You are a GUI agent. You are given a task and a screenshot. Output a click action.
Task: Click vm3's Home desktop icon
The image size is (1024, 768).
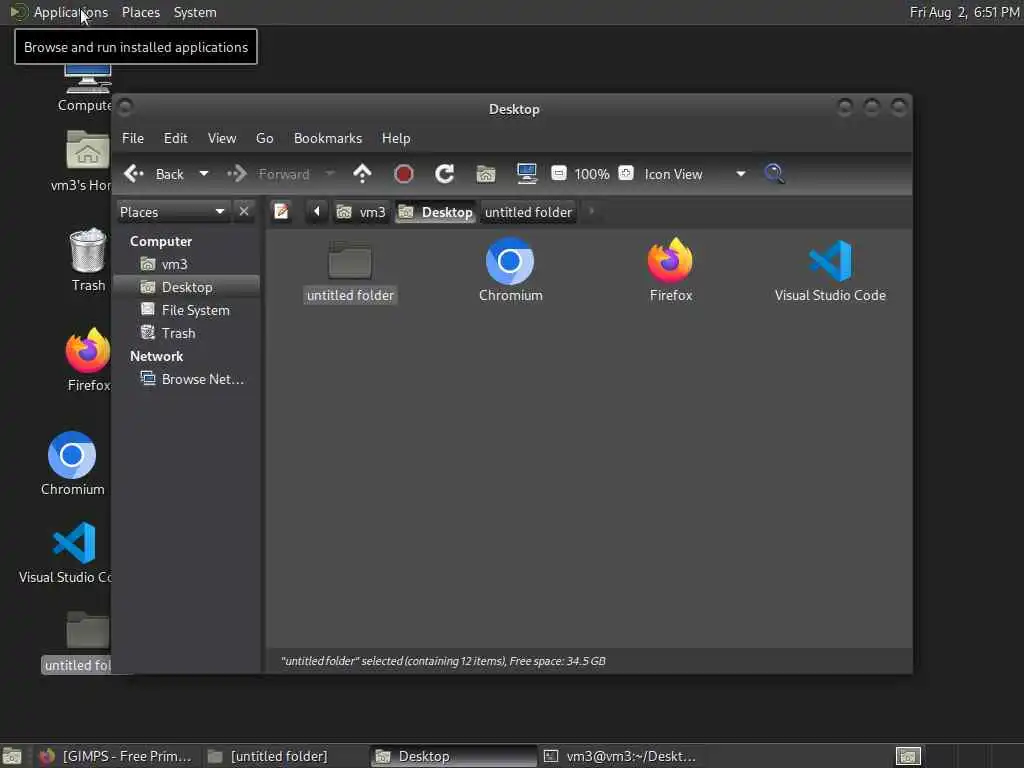pos(88,150)
